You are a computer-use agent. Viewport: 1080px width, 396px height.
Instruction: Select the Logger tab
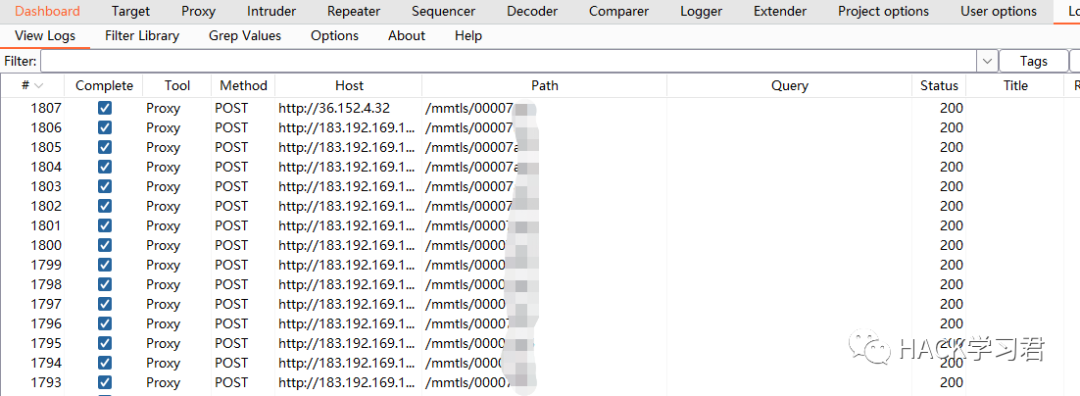click(701, 12)
